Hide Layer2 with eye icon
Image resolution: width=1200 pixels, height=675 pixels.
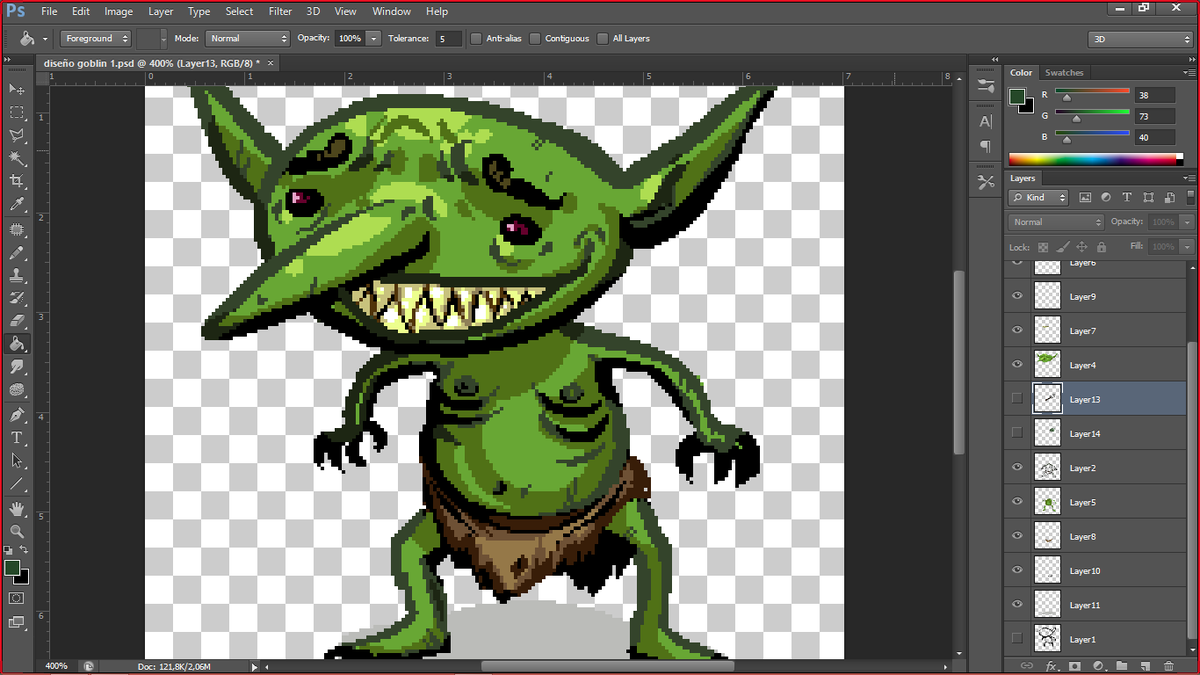1017,467
